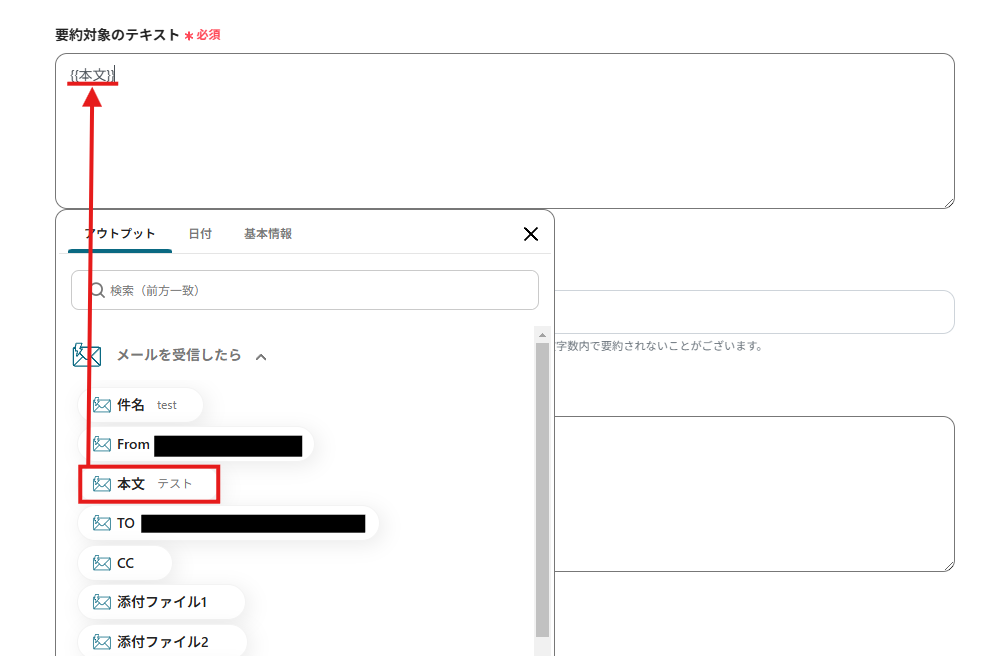
Task: Click the mail icon beside 件名 output
Action: [103, 405]
